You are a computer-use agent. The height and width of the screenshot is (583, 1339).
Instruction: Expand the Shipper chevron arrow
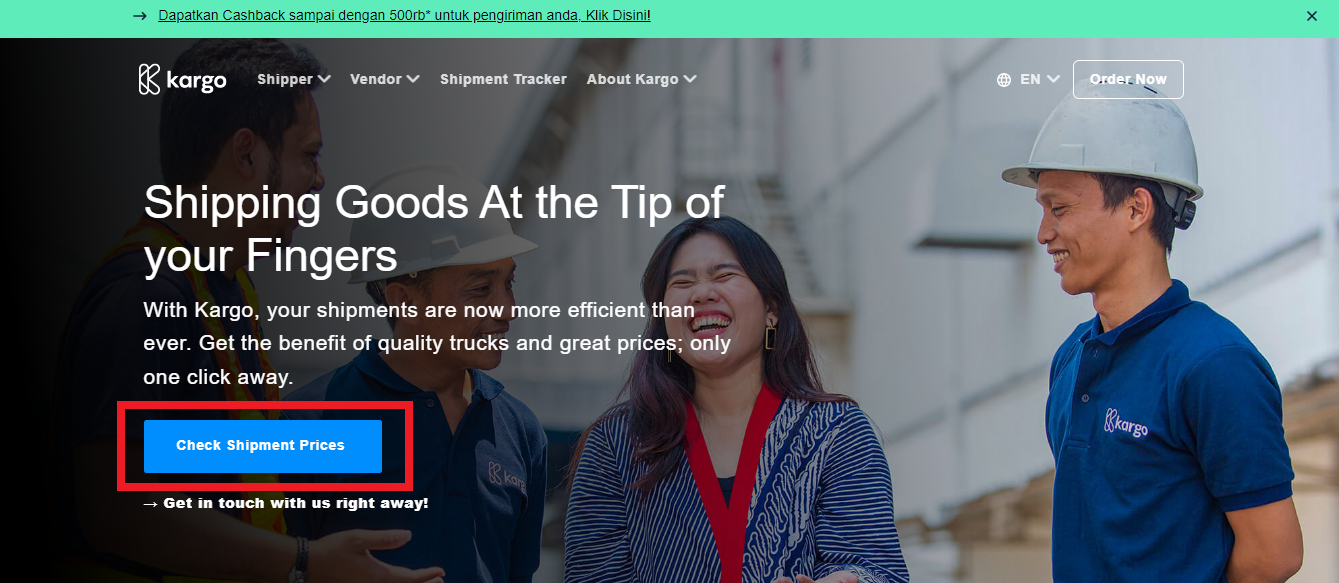(x=324, y=79)
